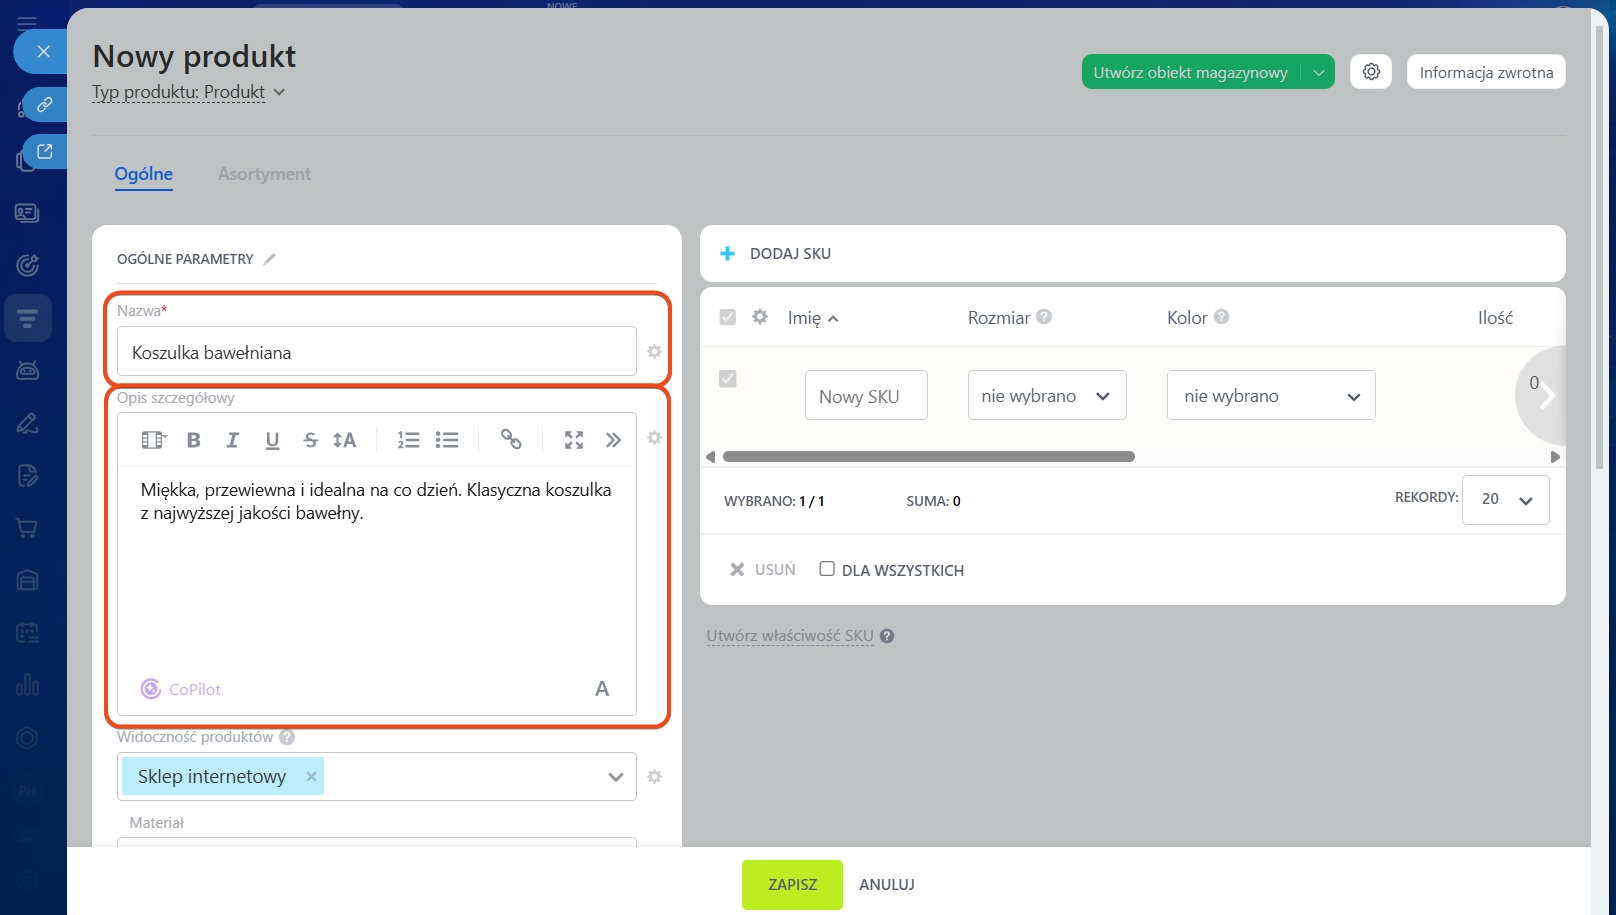Screen dimensions: 1616x915
Task: Toggle italic formatting in description editor
Action: (x=232, y=440)
